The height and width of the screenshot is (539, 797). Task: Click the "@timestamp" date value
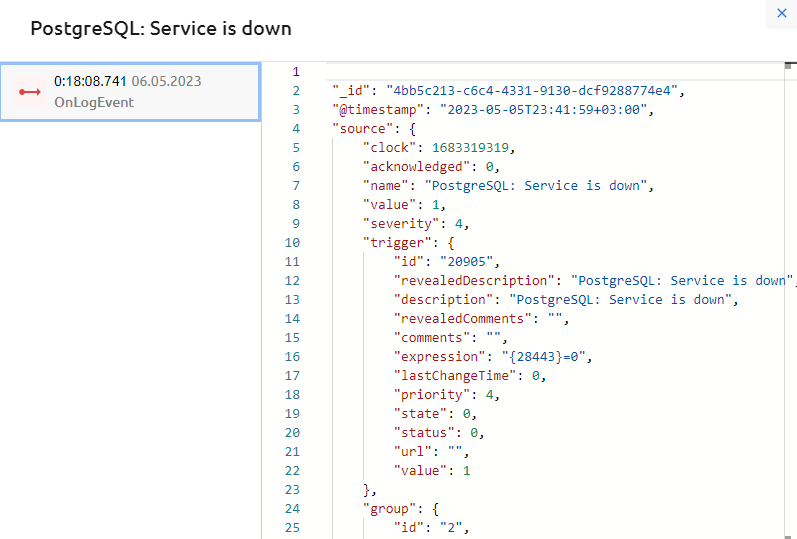[x=538, y=110]
